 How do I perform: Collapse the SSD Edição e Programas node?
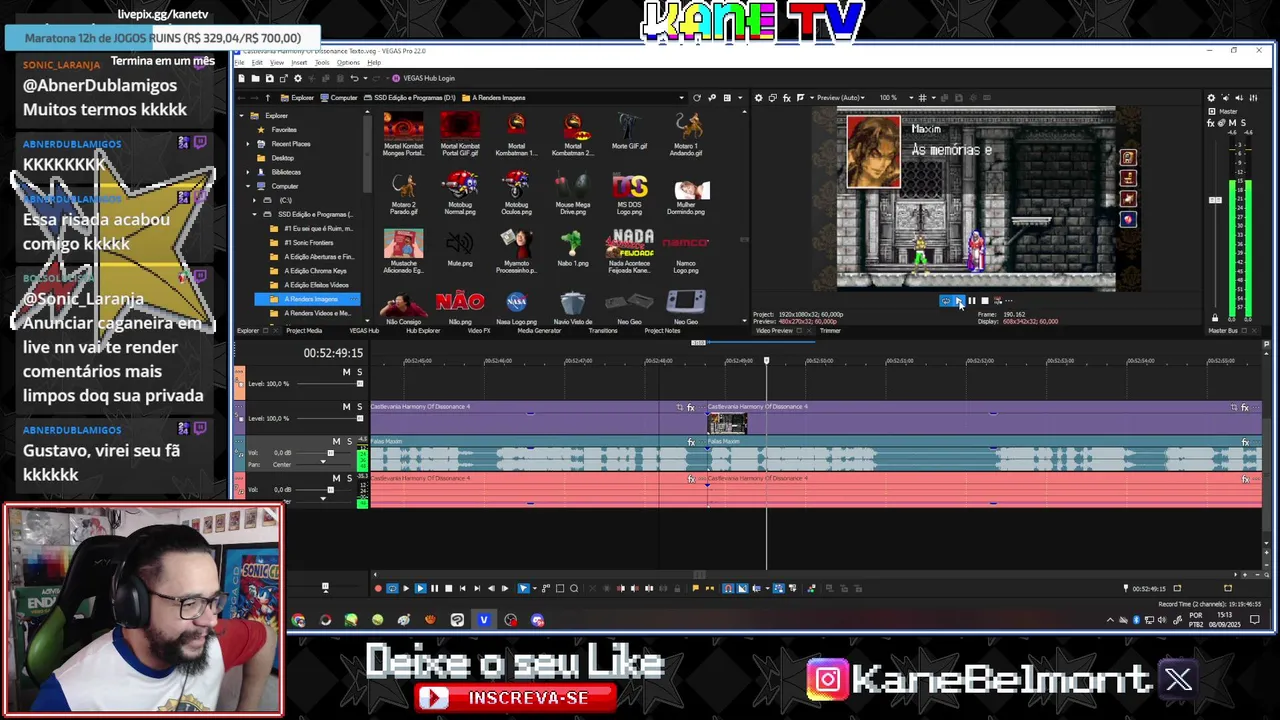pos(255,214)
